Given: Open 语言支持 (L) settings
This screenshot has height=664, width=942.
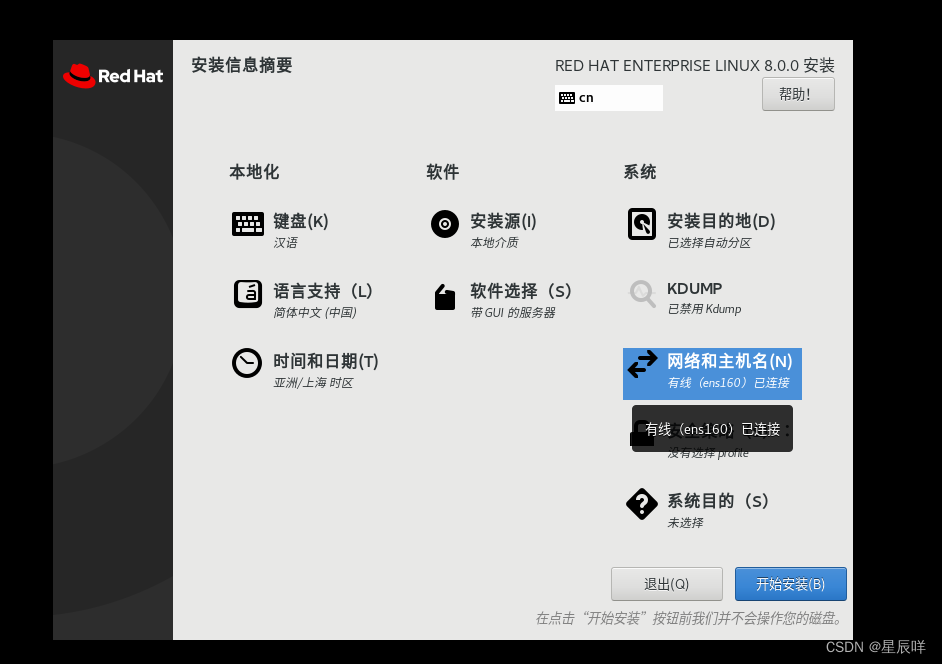Looking at the screenshot, I should [x=323, y=291].
